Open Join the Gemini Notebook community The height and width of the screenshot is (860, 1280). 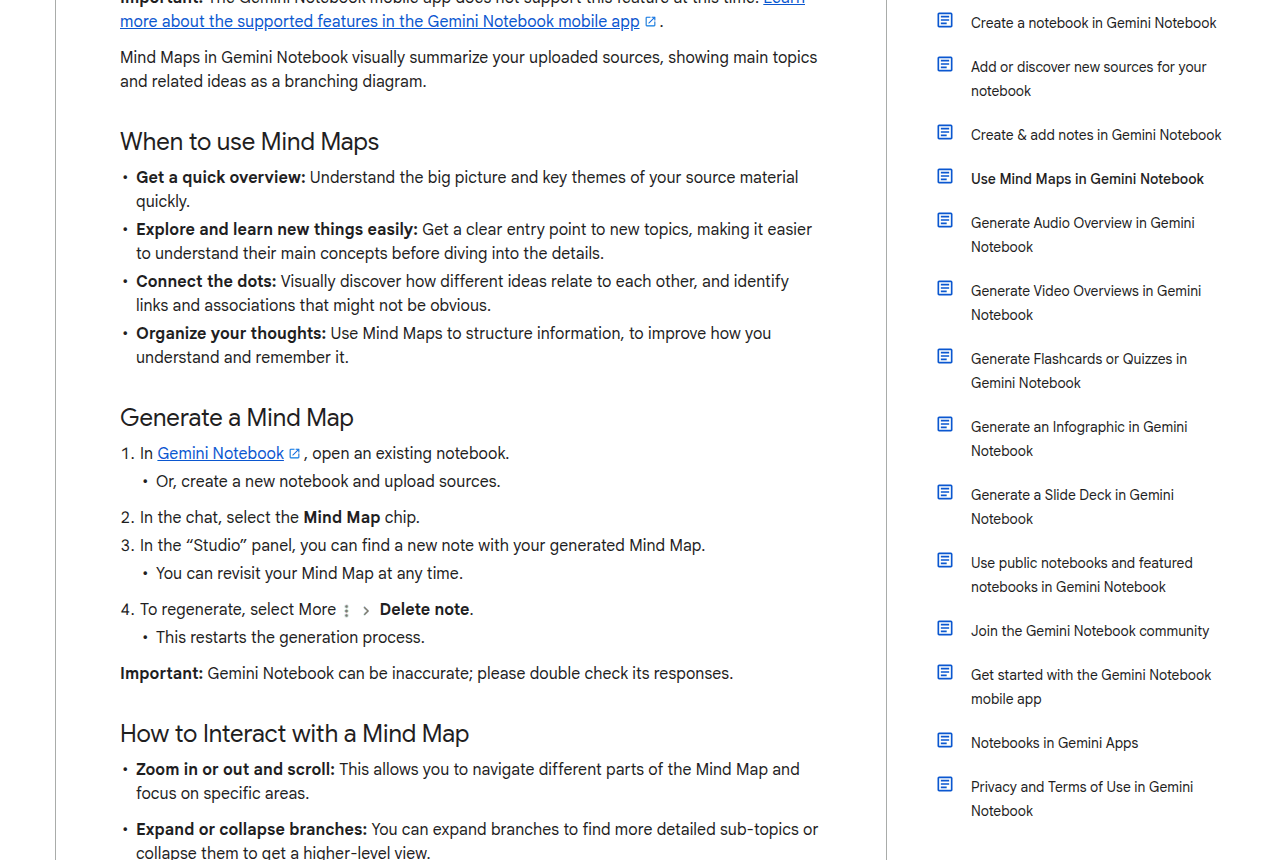[x=1090, y=631]
